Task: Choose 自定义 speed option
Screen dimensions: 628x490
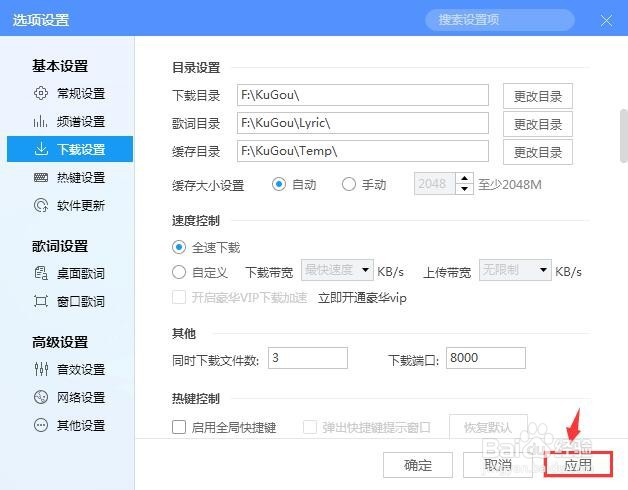Action: click(x=179, y=272)
